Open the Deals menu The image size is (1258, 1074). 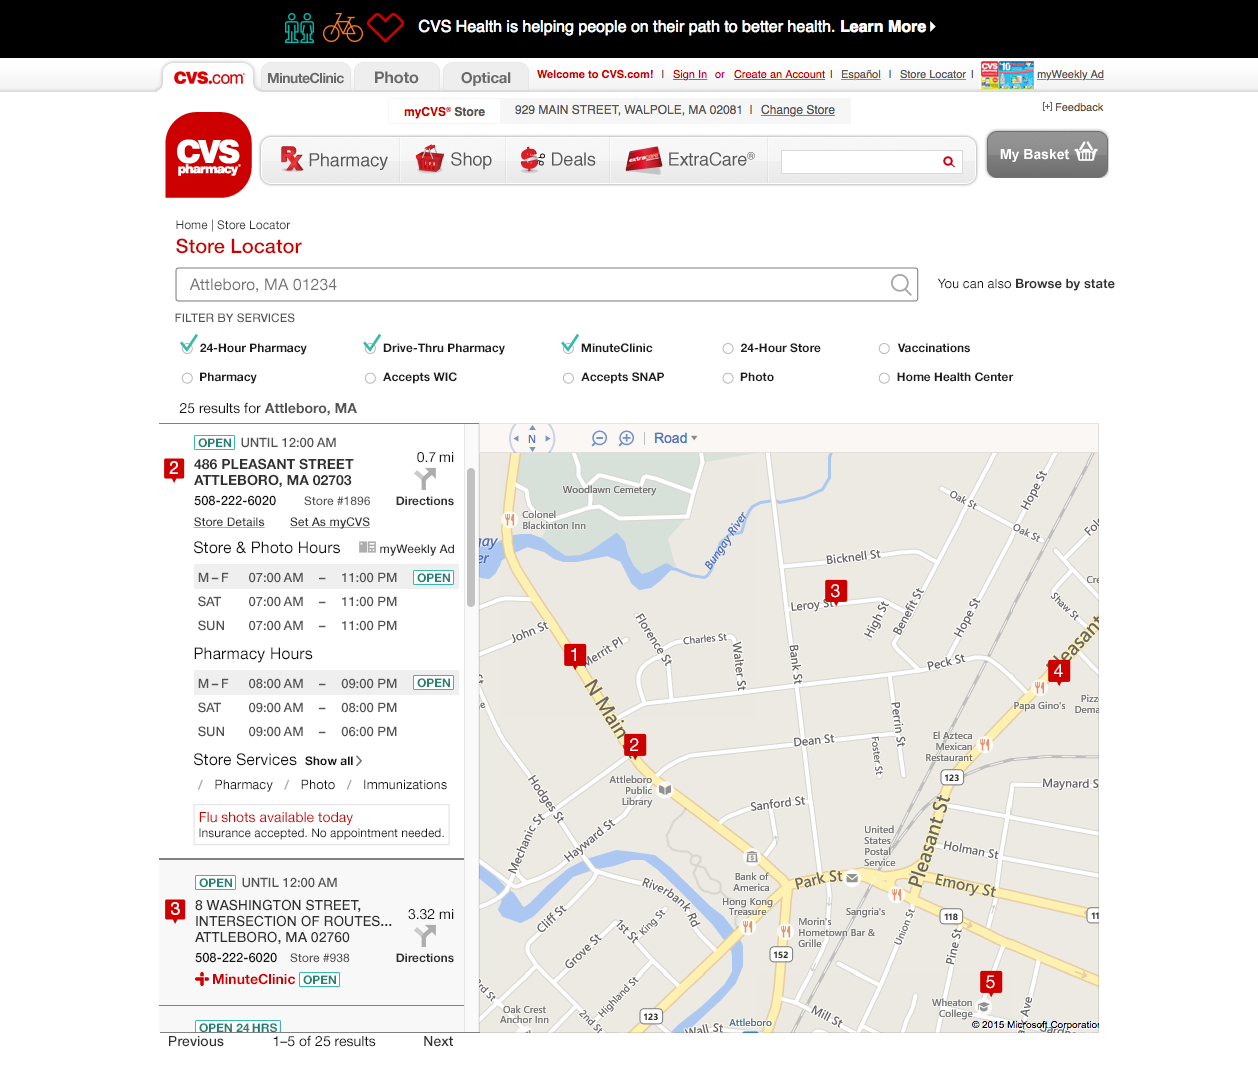click(x=558, y=160)
